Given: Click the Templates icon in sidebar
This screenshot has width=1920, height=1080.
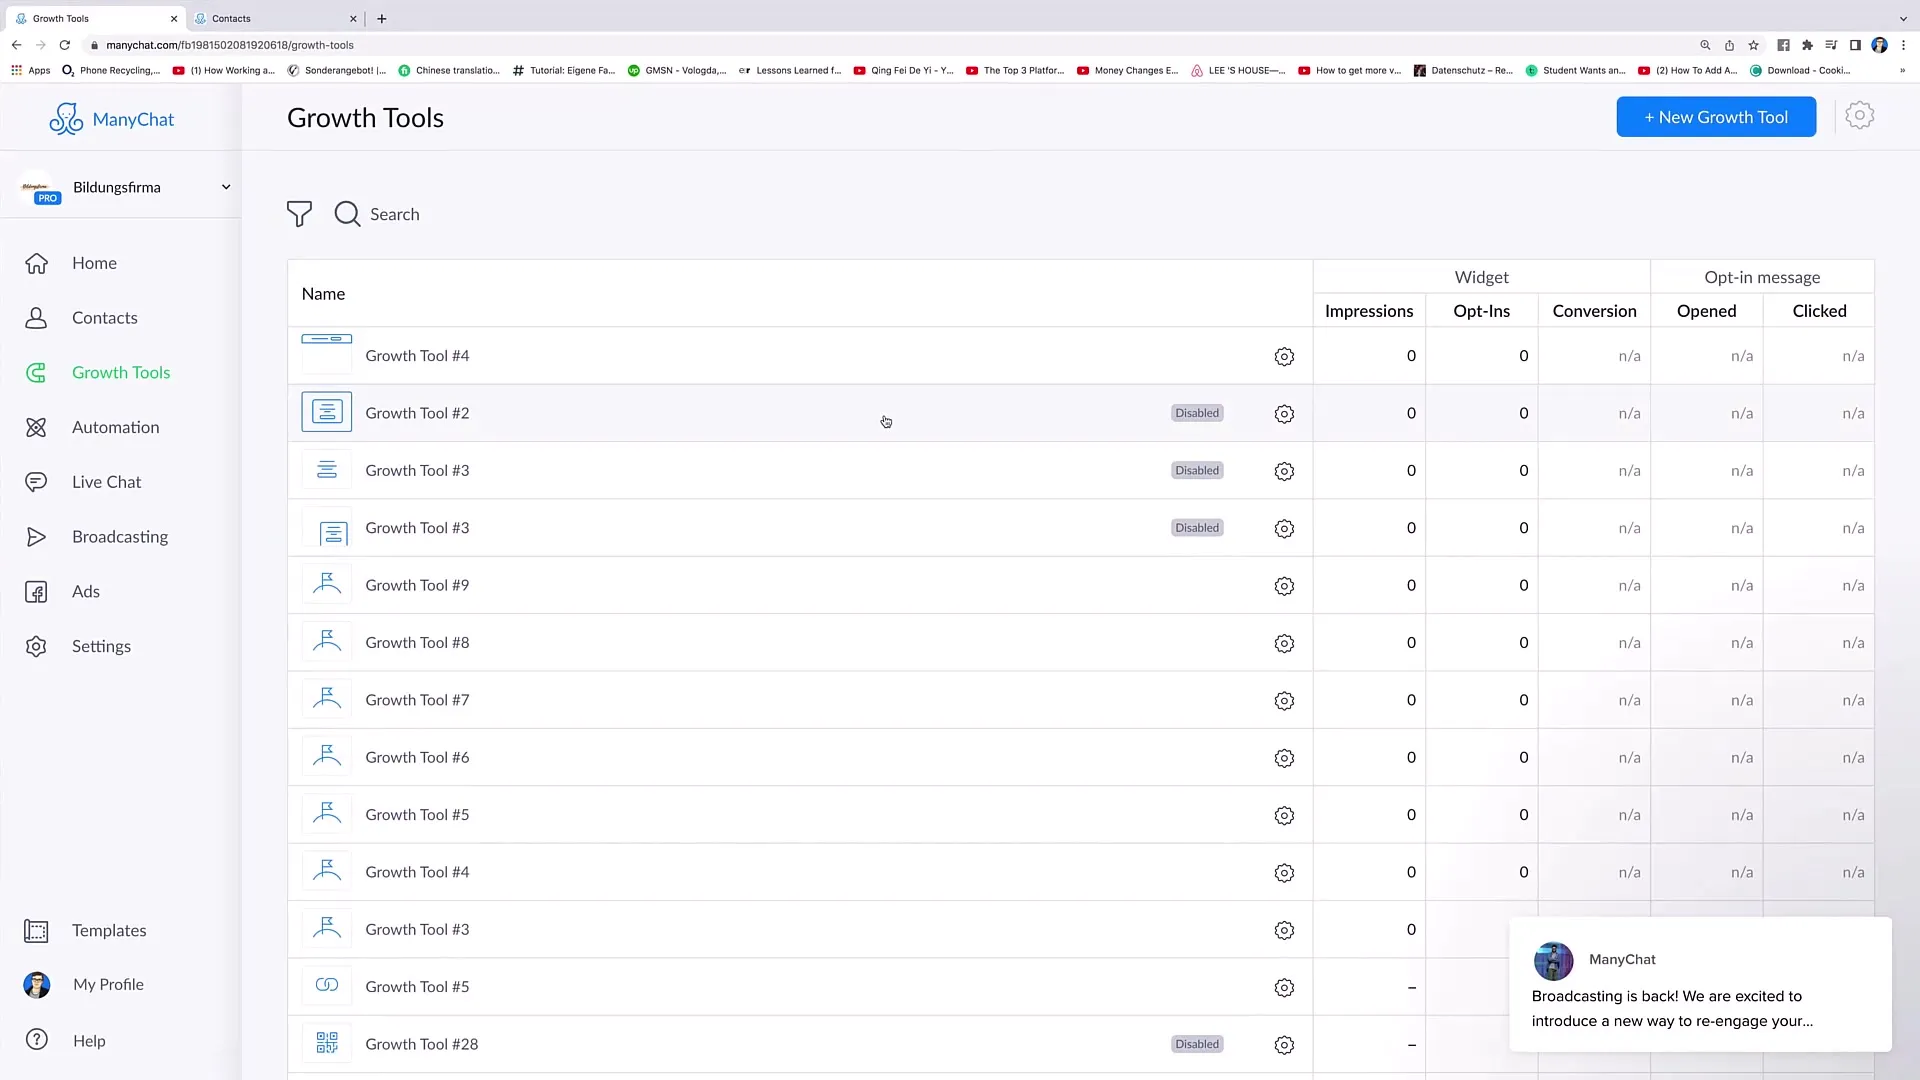Looking at the screenshot, I should click(x=37, y=931).
